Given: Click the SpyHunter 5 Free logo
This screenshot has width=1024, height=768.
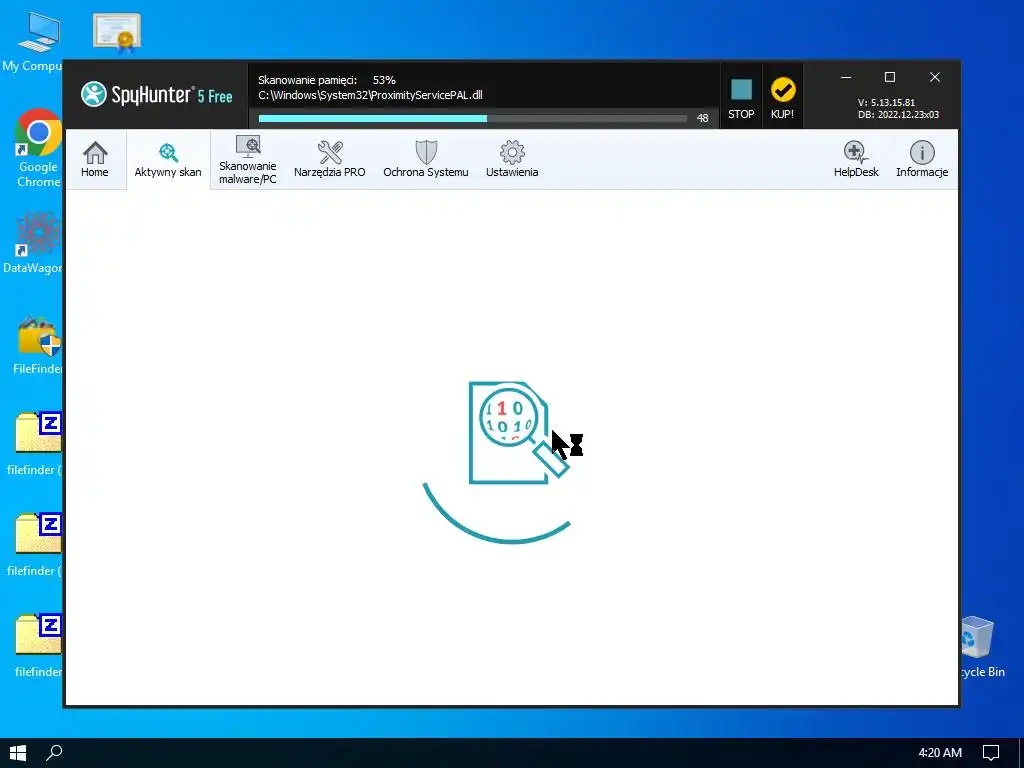Looking at the screenshot, I should coord(157,95).
